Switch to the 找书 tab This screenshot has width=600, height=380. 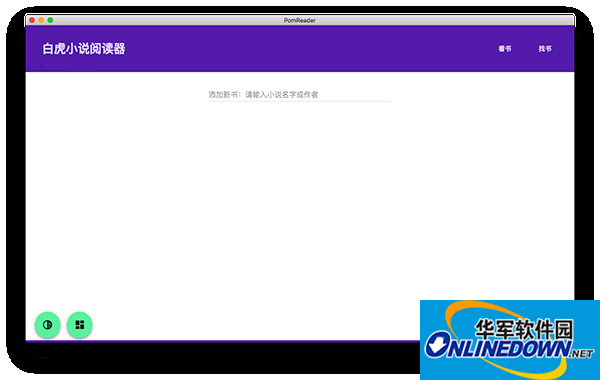(545, 49)
